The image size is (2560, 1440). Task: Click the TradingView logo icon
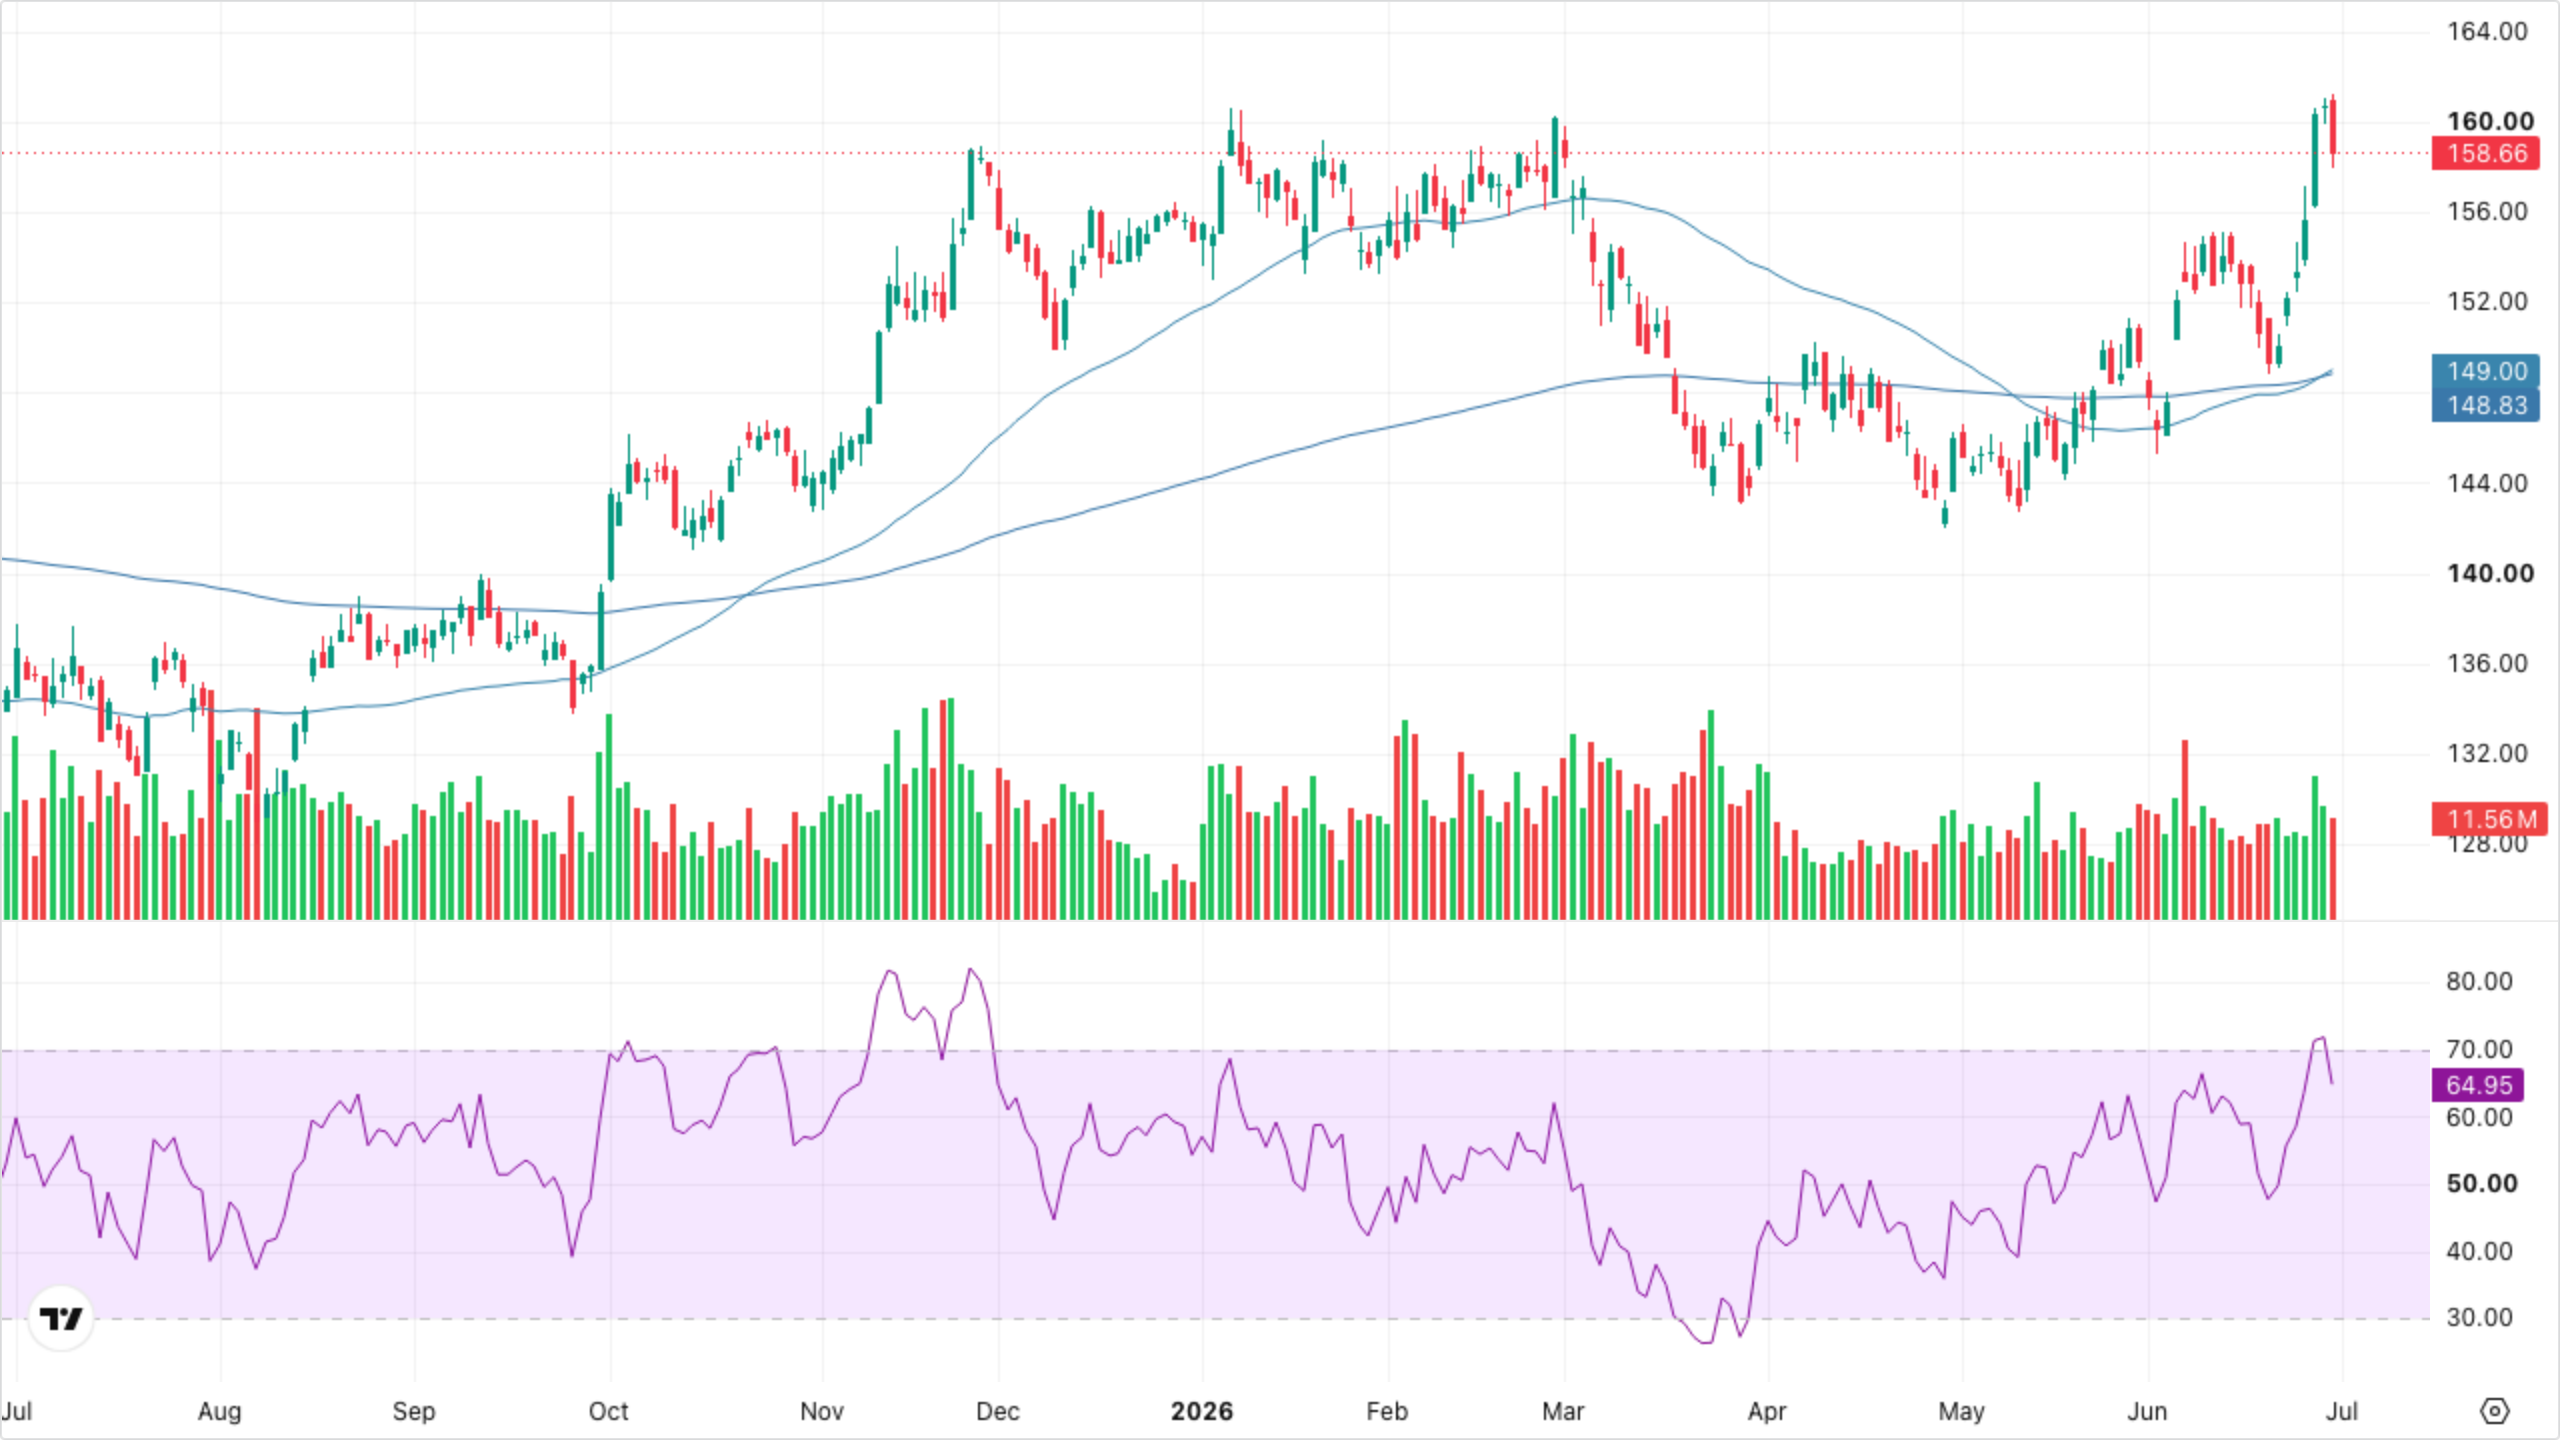[60, 1318]
